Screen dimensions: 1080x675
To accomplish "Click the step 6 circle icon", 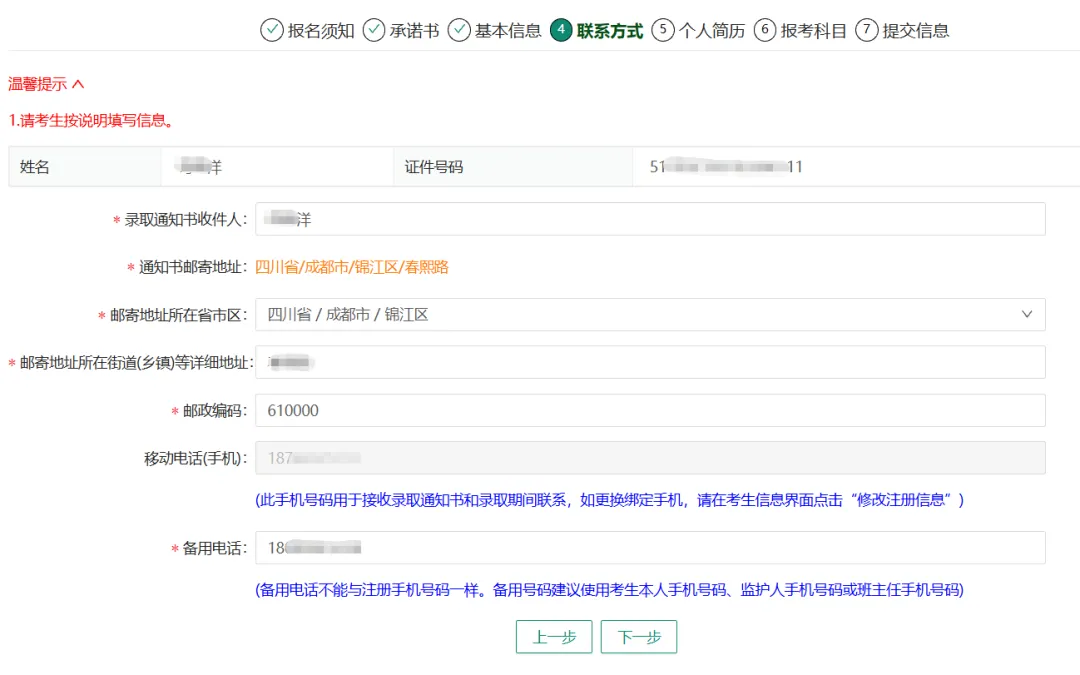I will [765, 30].
